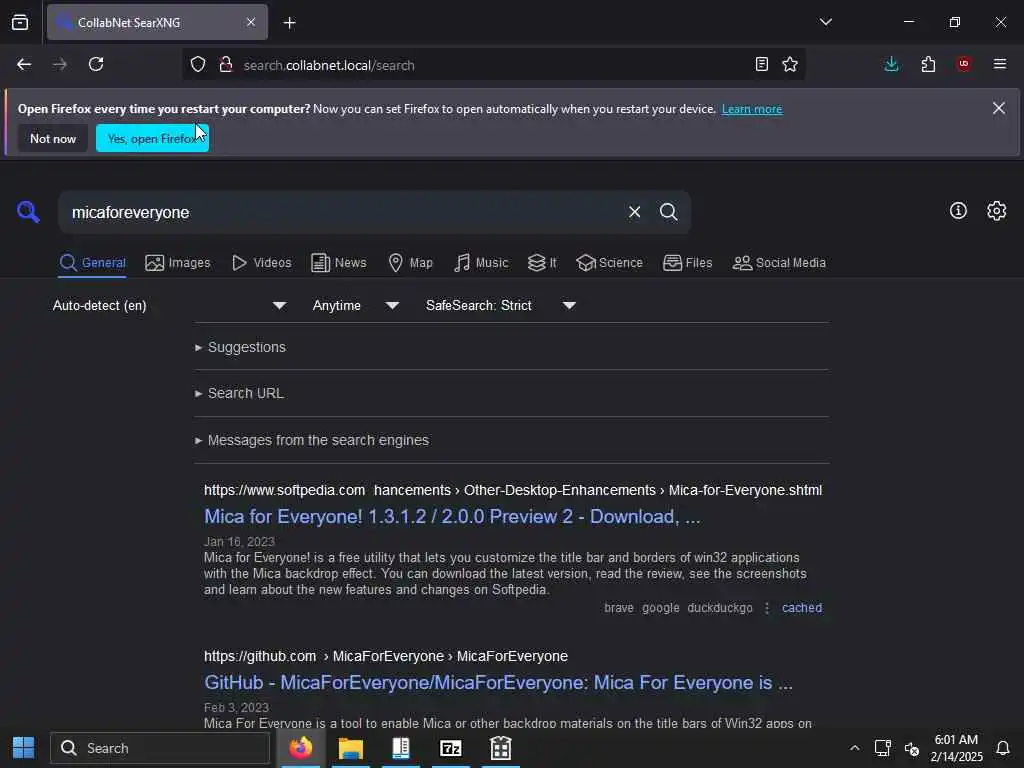Click the SearXNG magnifier logo
Viewport: 1024px width, 768px height.
click(x=28, y=212)
